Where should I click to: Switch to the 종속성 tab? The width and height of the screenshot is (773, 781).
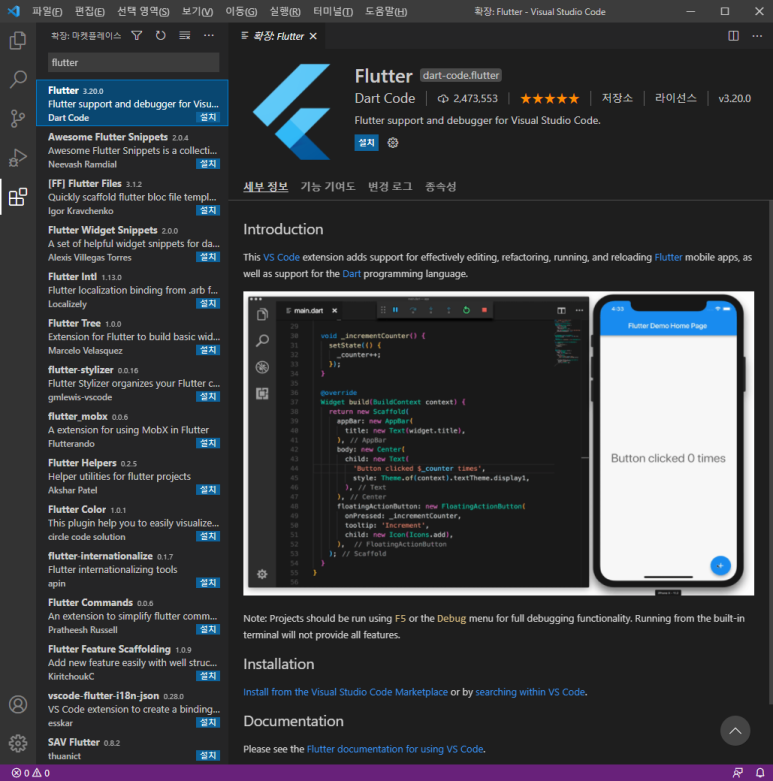click(x=440, y=187)
